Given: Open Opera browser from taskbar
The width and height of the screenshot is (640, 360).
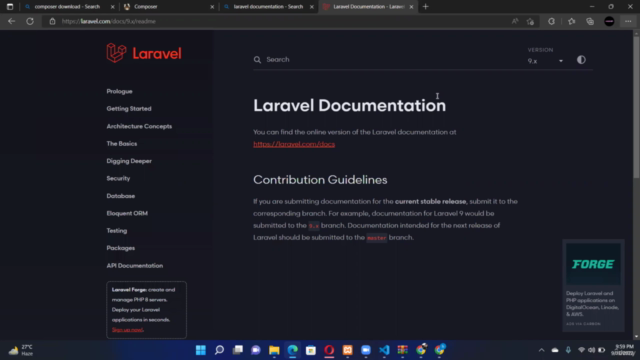Looking at the screenshot, I should [329, 350].
